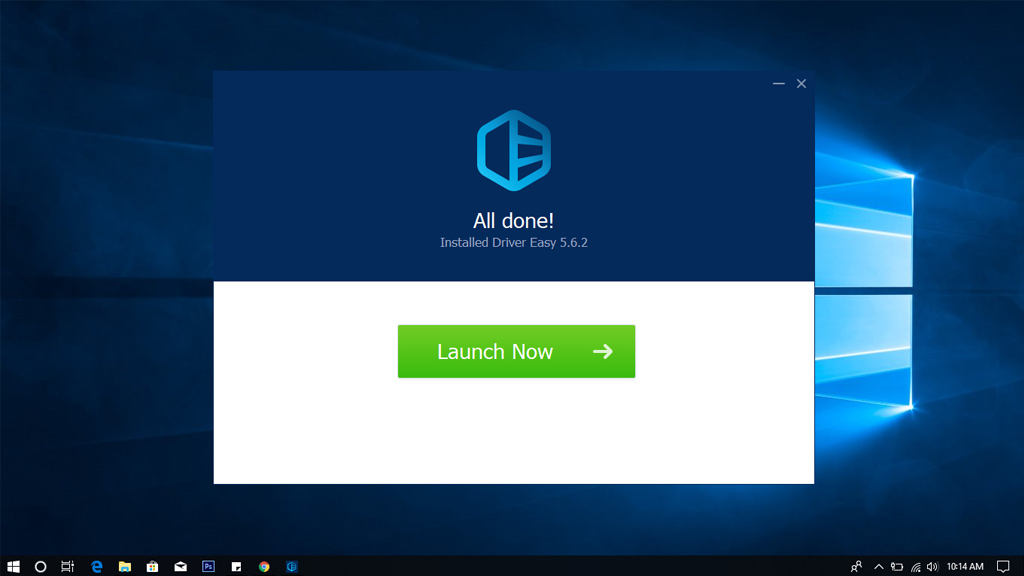Viewport: 1024px width, 576px height.
Task: Select Driver Easy icon in taskbar
Action: [x=292, y=566]
